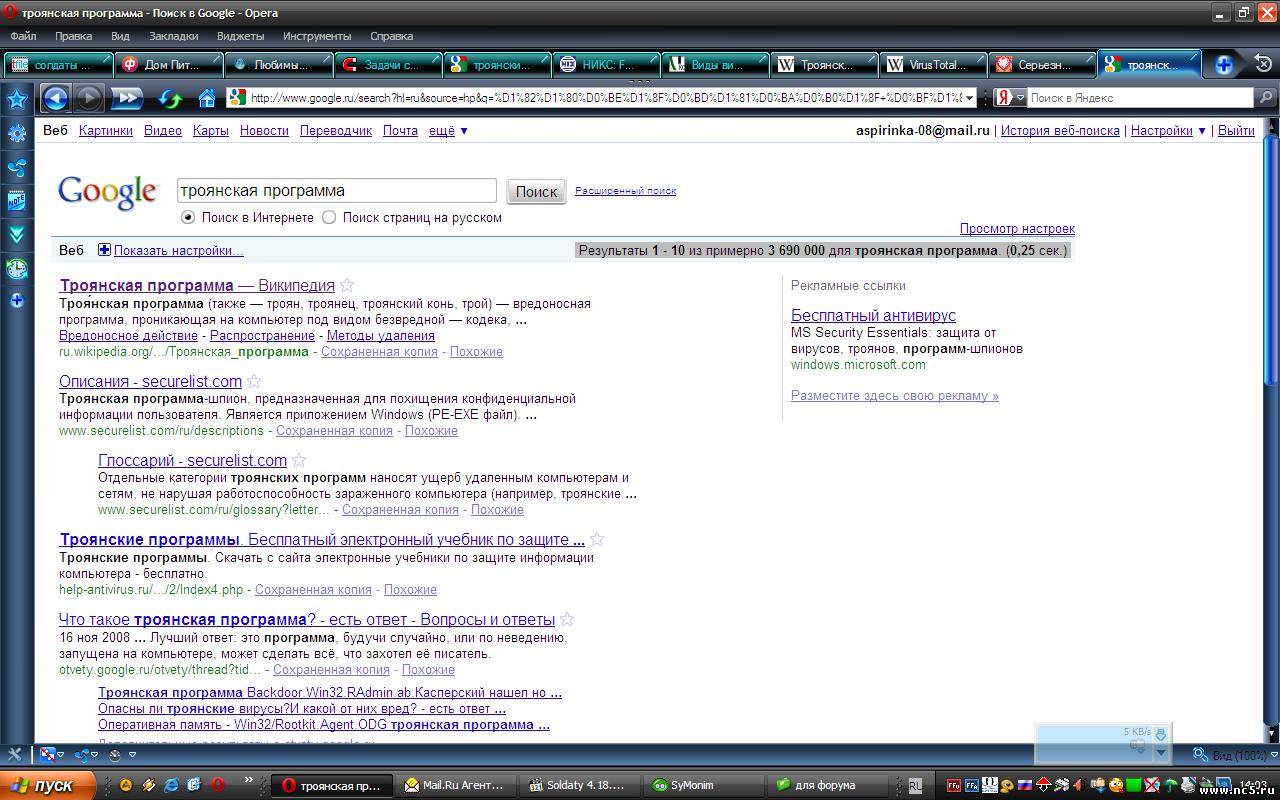Screen dimensions: 1280x800
Task: Open the Виджеты menu
Action: coord(240,36)
